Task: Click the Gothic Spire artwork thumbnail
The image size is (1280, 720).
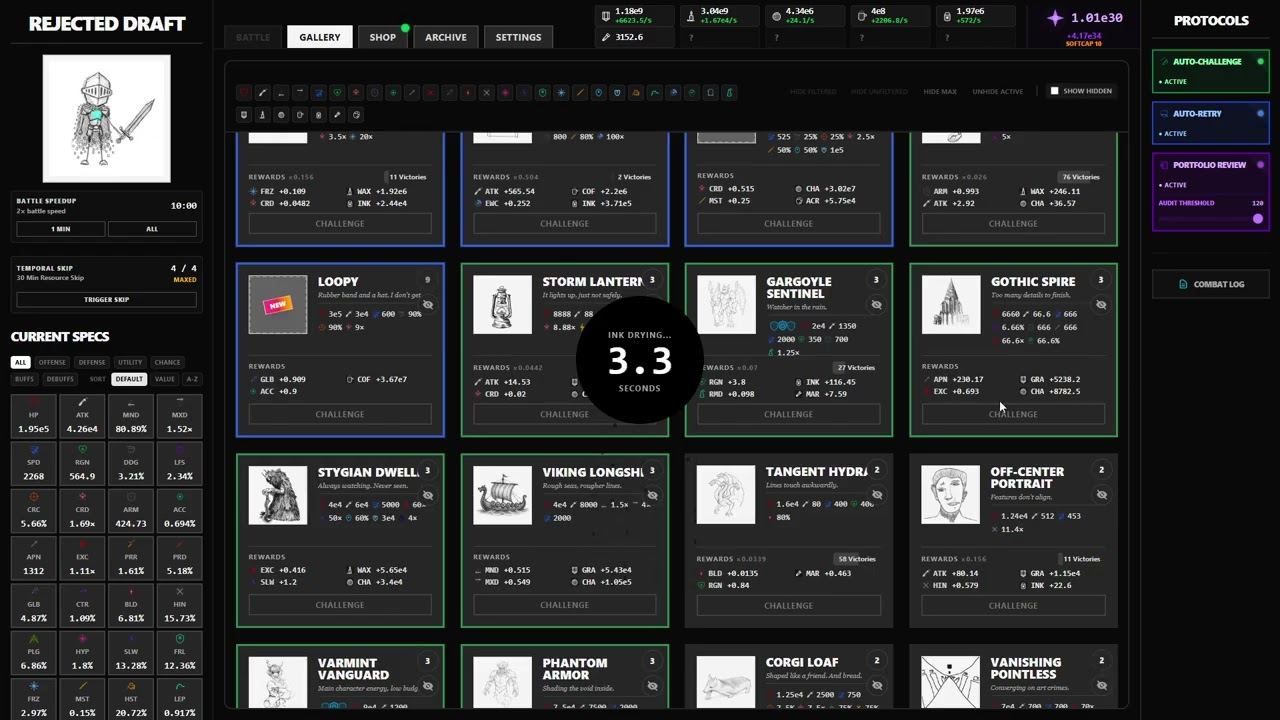Action: (x=951, y=305)
